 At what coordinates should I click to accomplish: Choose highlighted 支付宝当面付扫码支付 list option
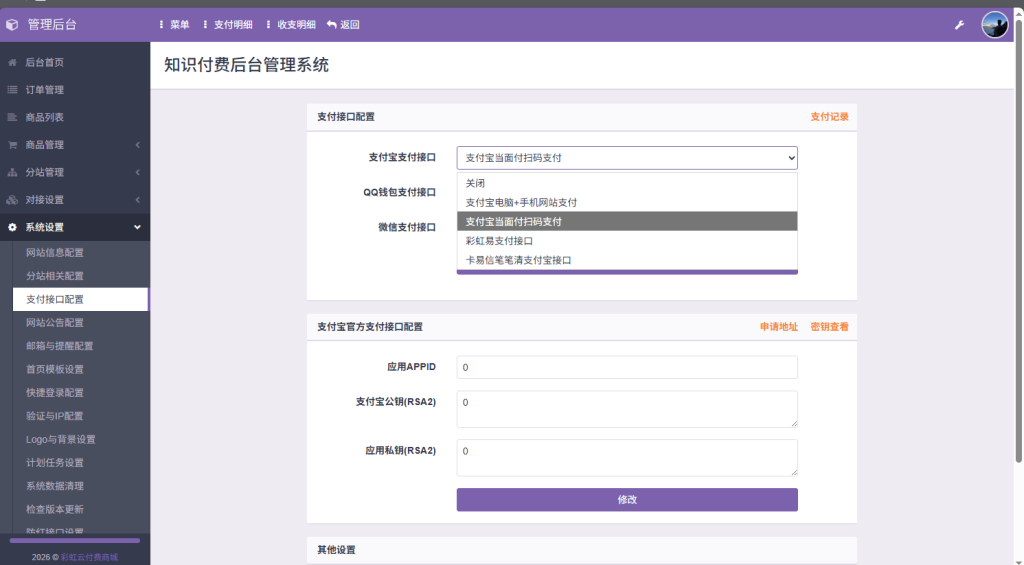[627, 221]
